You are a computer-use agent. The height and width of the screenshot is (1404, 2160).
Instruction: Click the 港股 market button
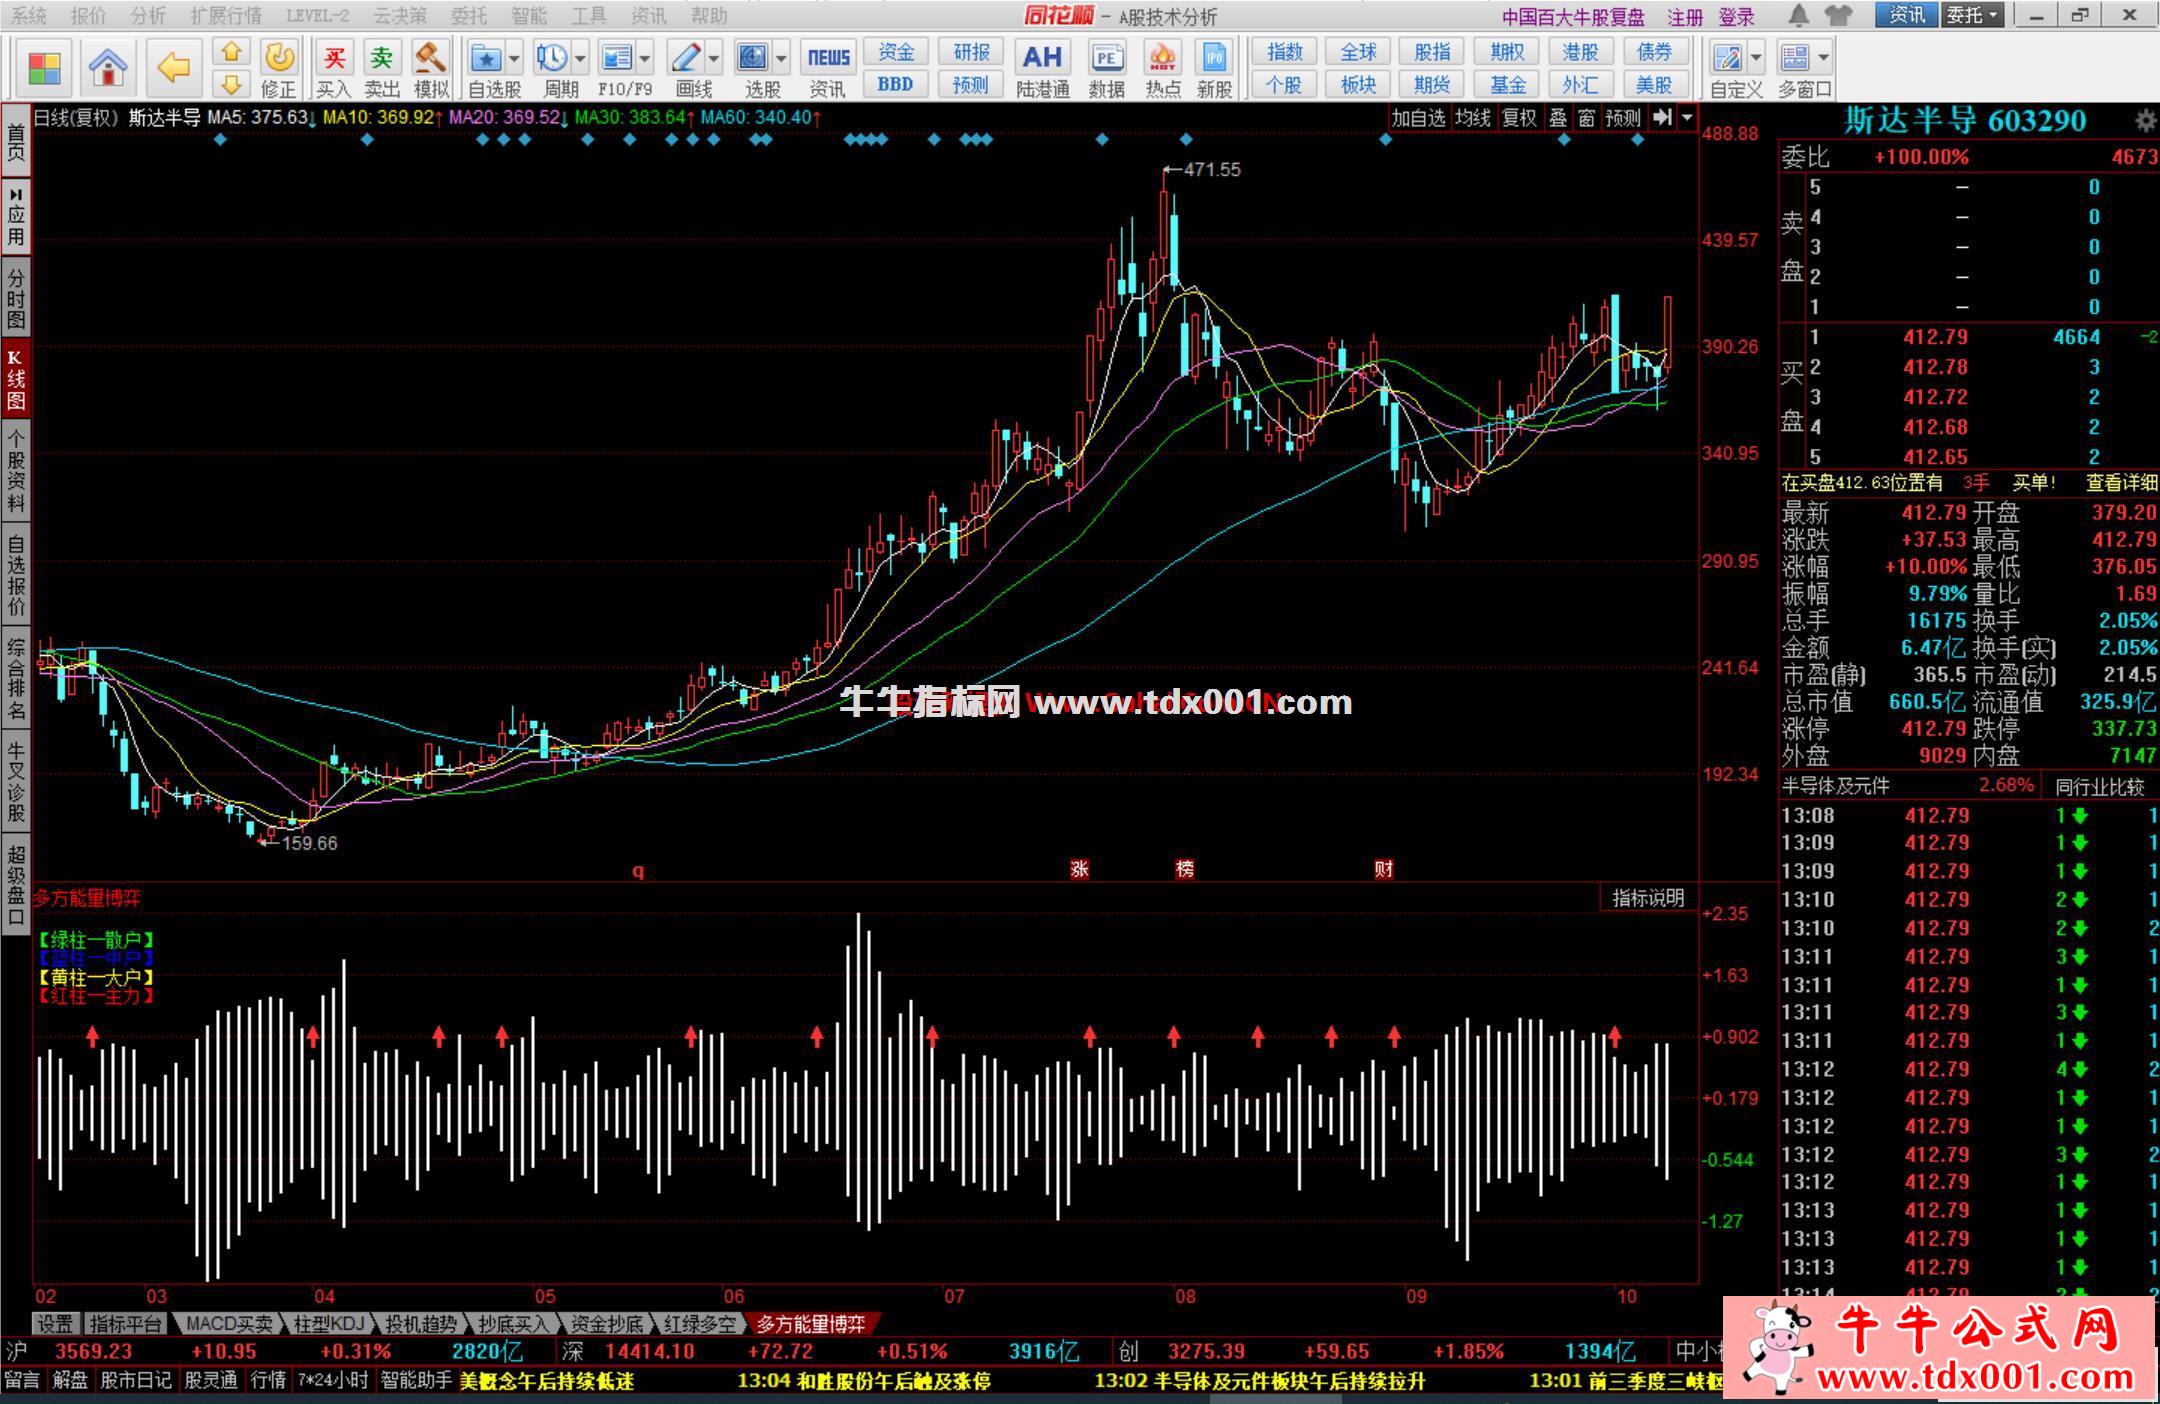tap(1580, 52)
